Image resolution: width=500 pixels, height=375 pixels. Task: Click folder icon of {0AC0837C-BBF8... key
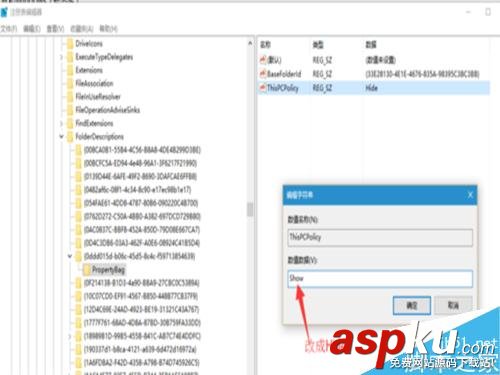coord(78,230)
